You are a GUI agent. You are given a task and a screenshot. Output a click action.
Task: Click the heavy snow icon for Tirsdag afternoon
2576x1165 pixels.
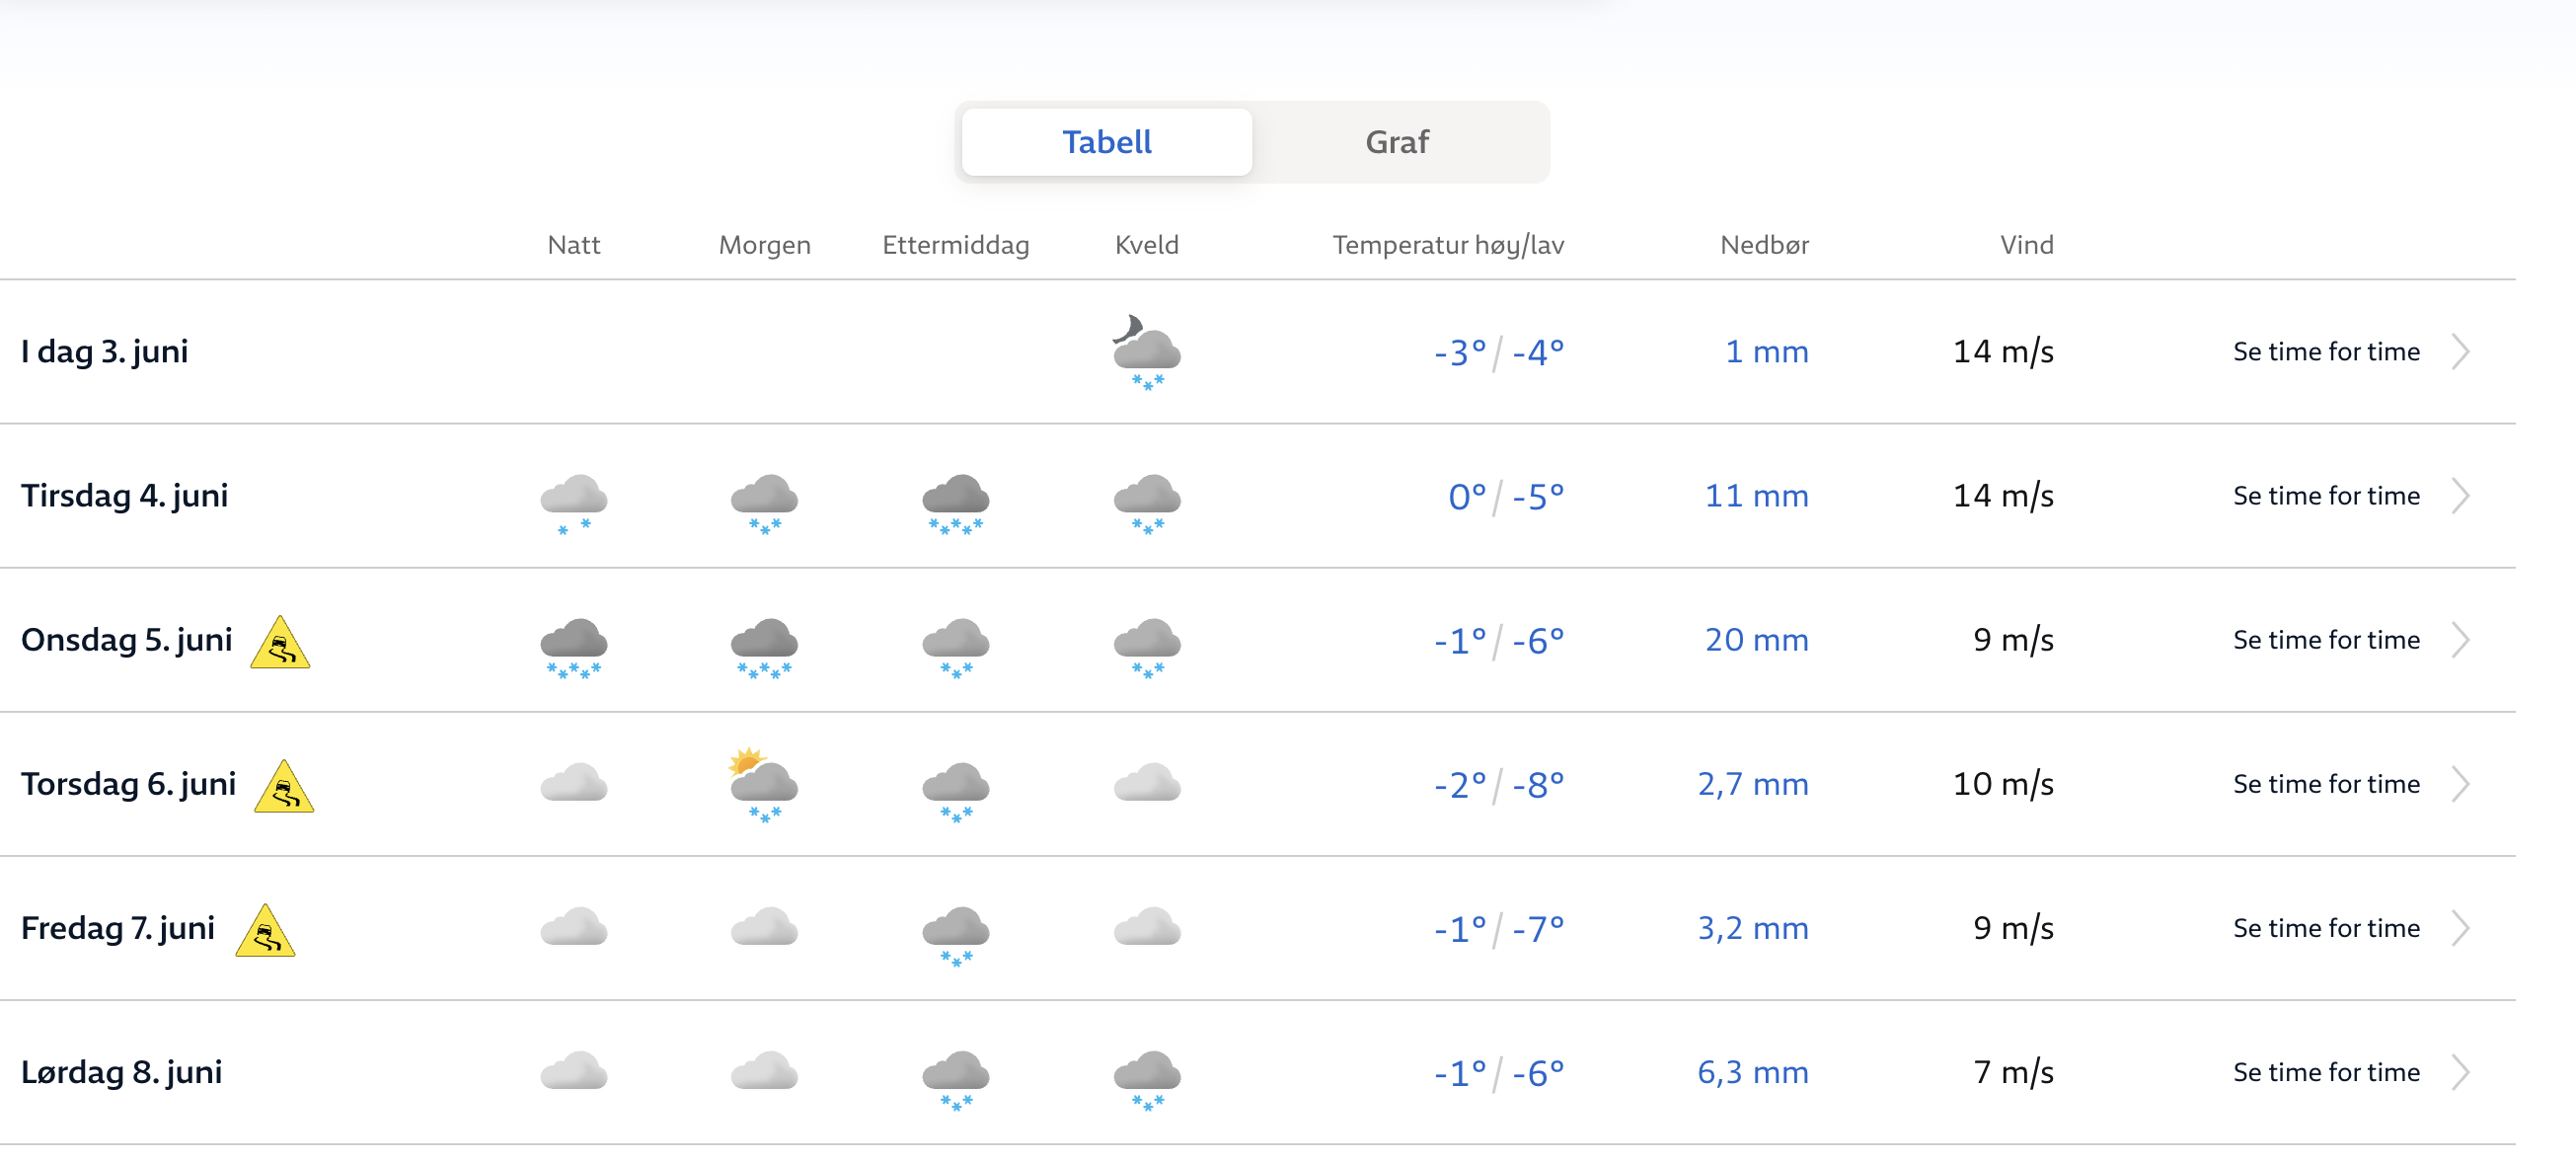tap(955, 503)
